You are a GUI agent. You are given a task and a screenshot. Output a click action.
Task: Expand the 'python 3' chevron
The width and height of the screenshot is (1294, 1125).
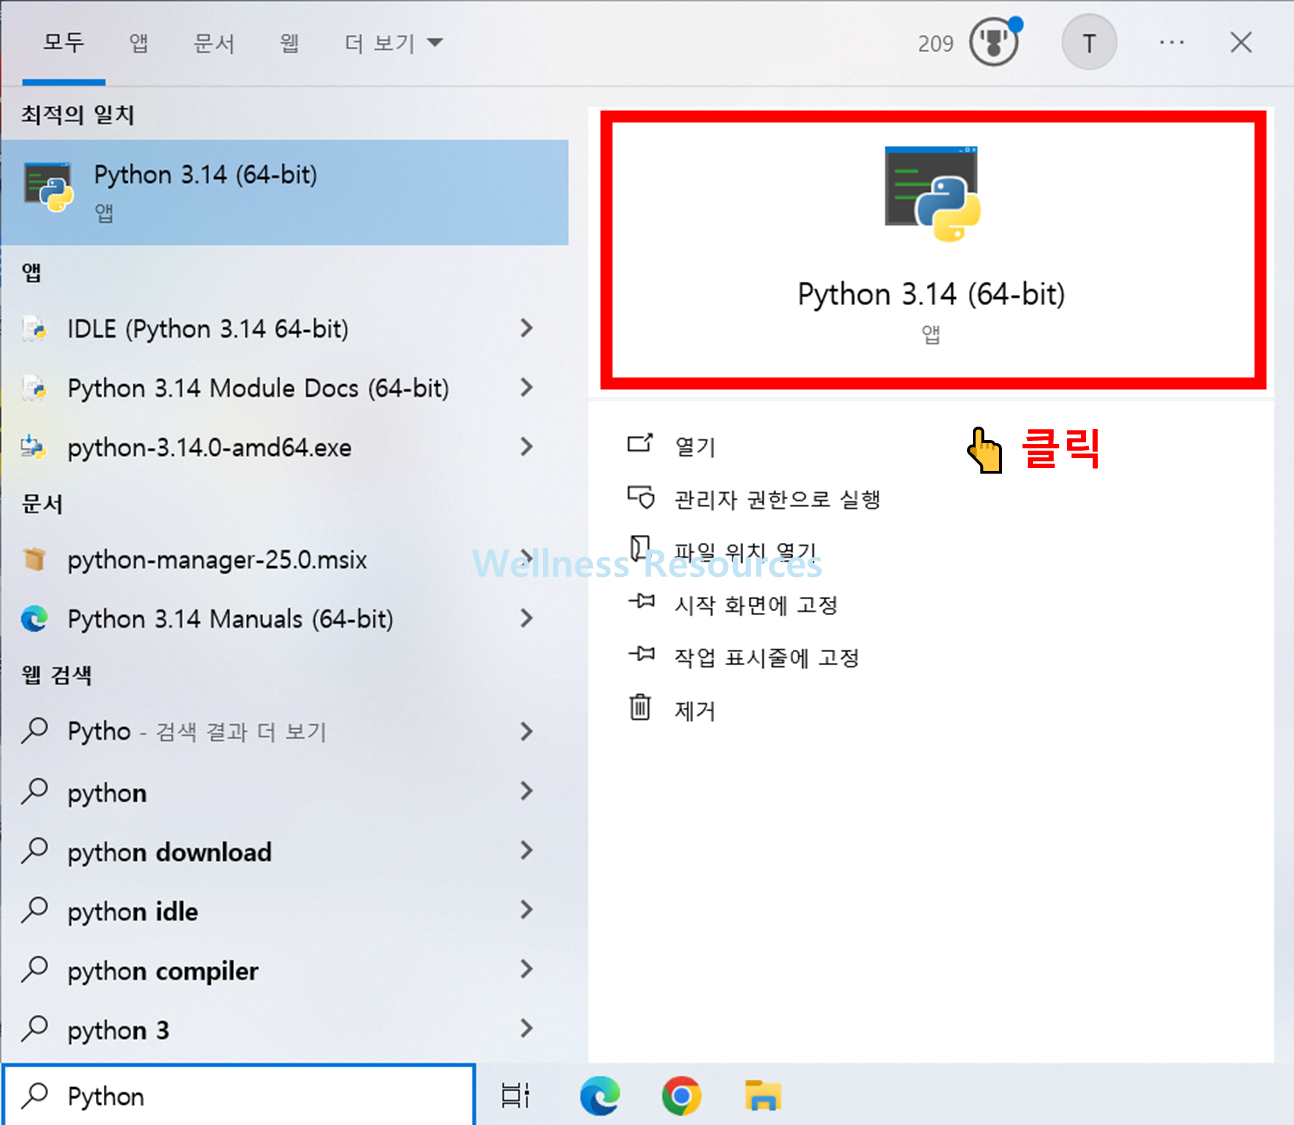click(527, 1028)
